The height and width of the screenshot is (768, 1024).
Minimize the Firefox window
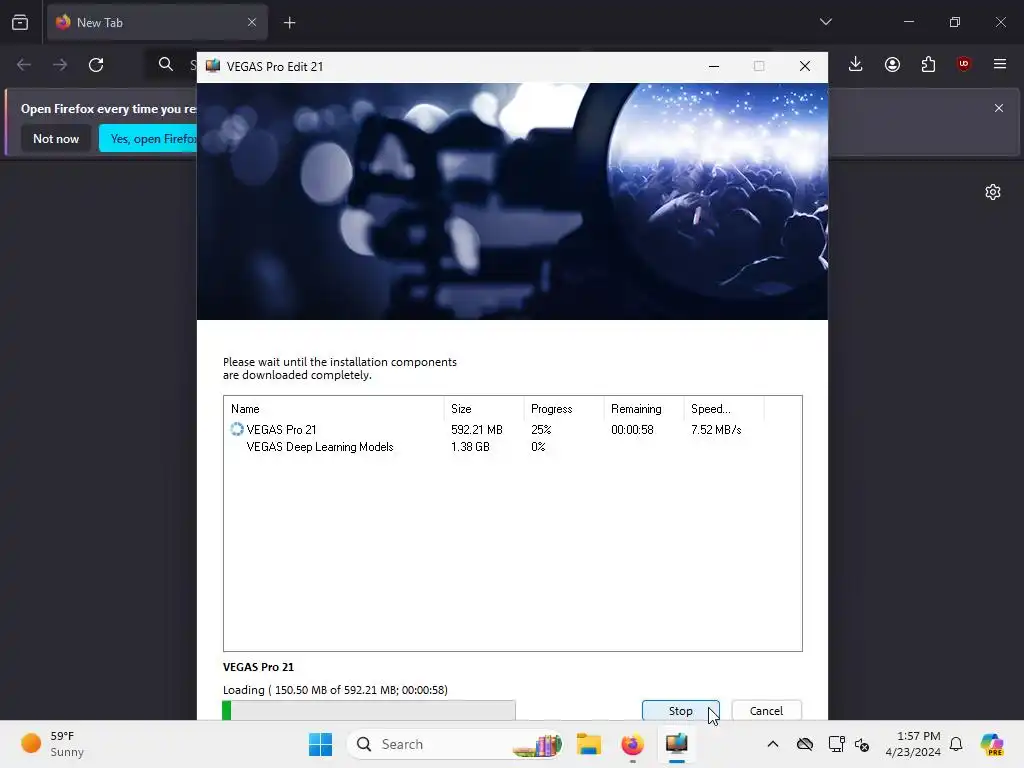[908, 22]
